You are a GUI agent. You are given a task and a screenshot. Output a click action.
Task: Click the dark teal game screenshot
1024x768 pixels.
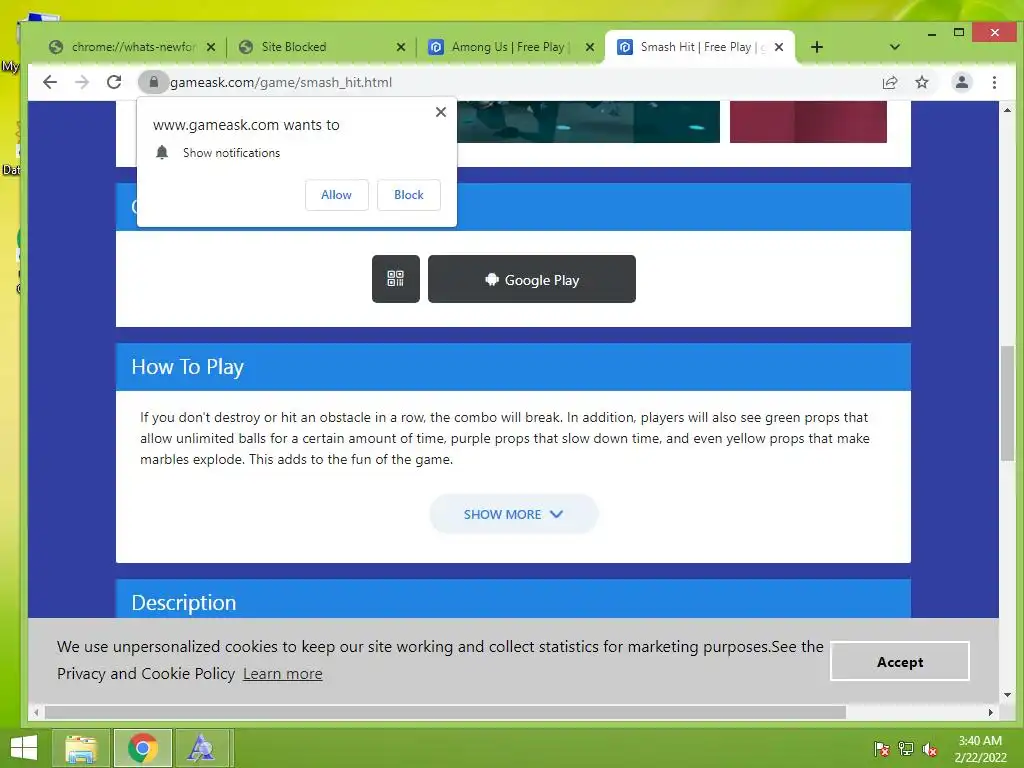[x=588, y=122]
